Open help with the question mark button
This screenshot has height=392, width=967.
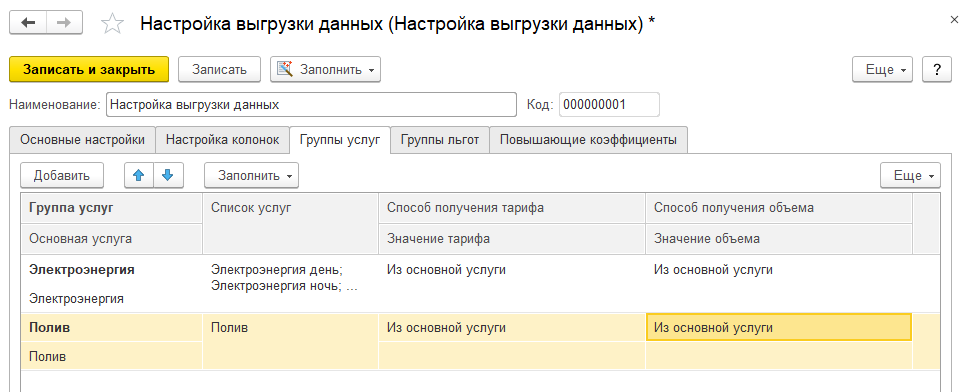[937, 69]
